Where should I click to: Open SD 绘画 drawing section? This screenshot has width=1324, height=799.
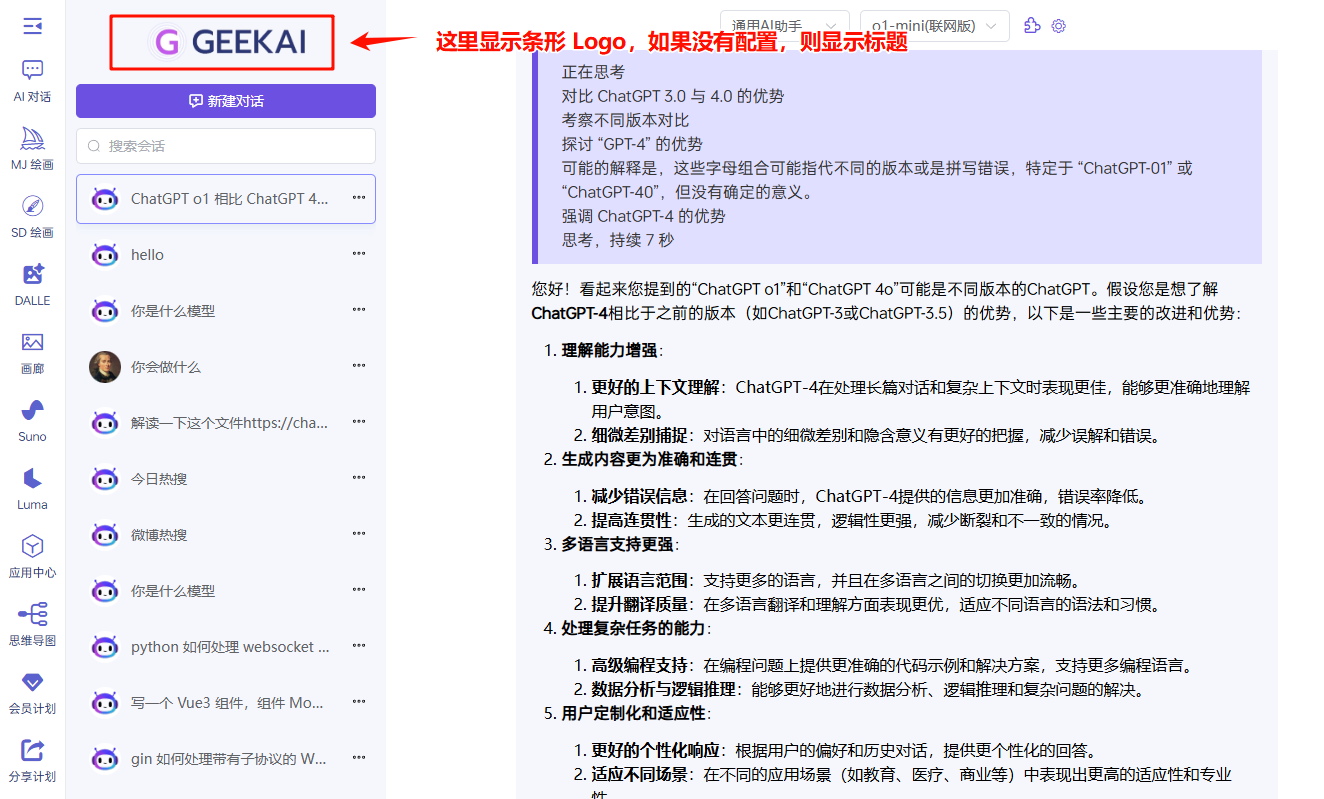[32, 216]
